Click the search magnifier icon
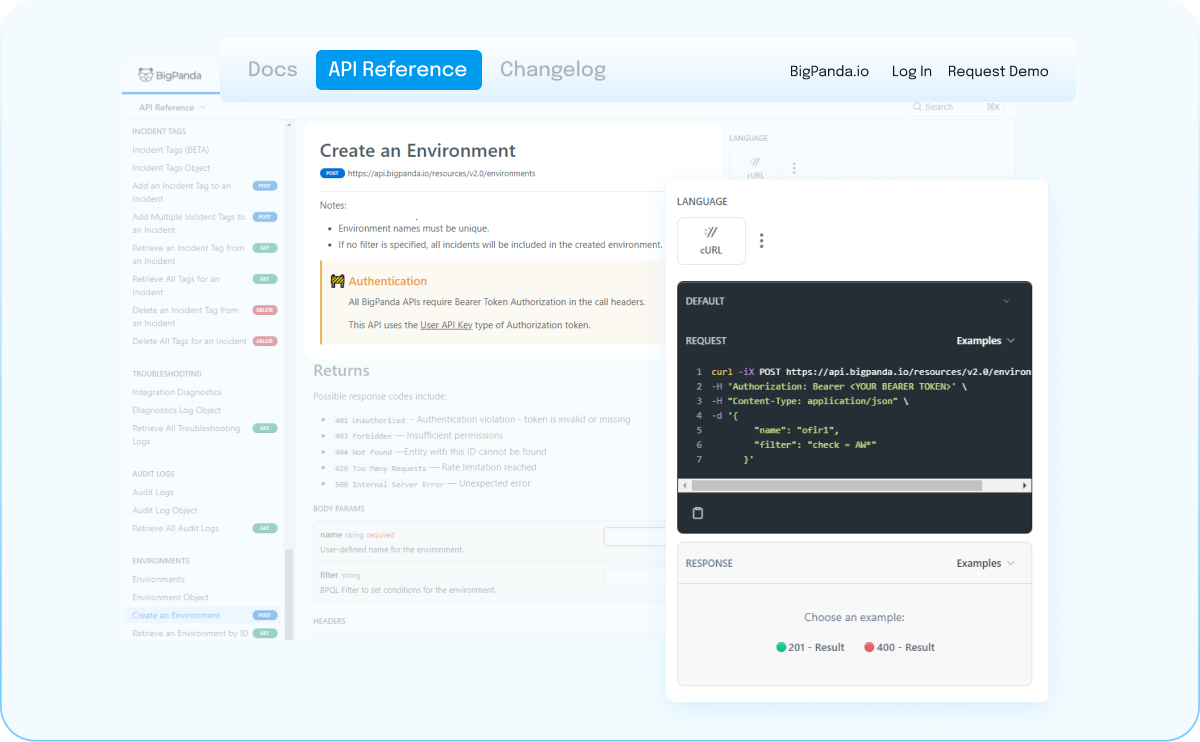Screen dimensions: 1200x742 click(x=917, y=107)
